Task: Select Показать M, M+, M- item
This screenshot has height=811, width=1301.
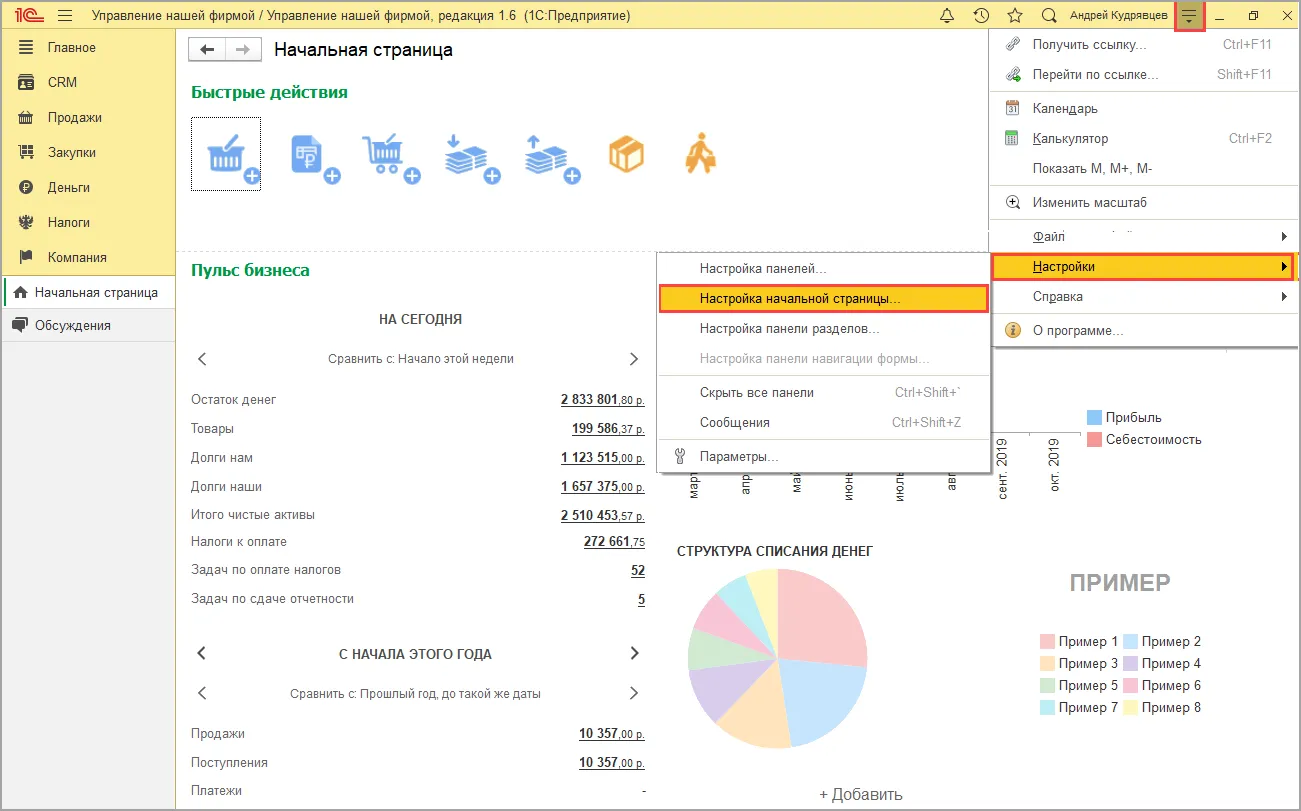Action: pyautogui.click(x=1143, y=168)
